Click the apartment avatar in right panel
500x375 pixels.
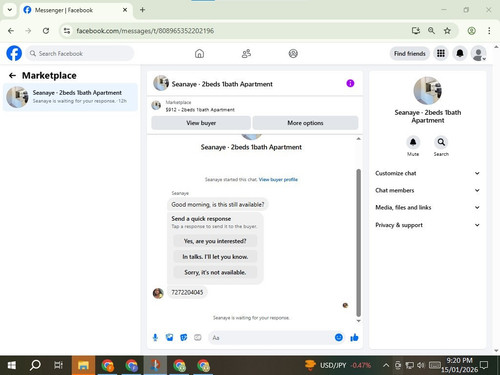tap(427, 91)
